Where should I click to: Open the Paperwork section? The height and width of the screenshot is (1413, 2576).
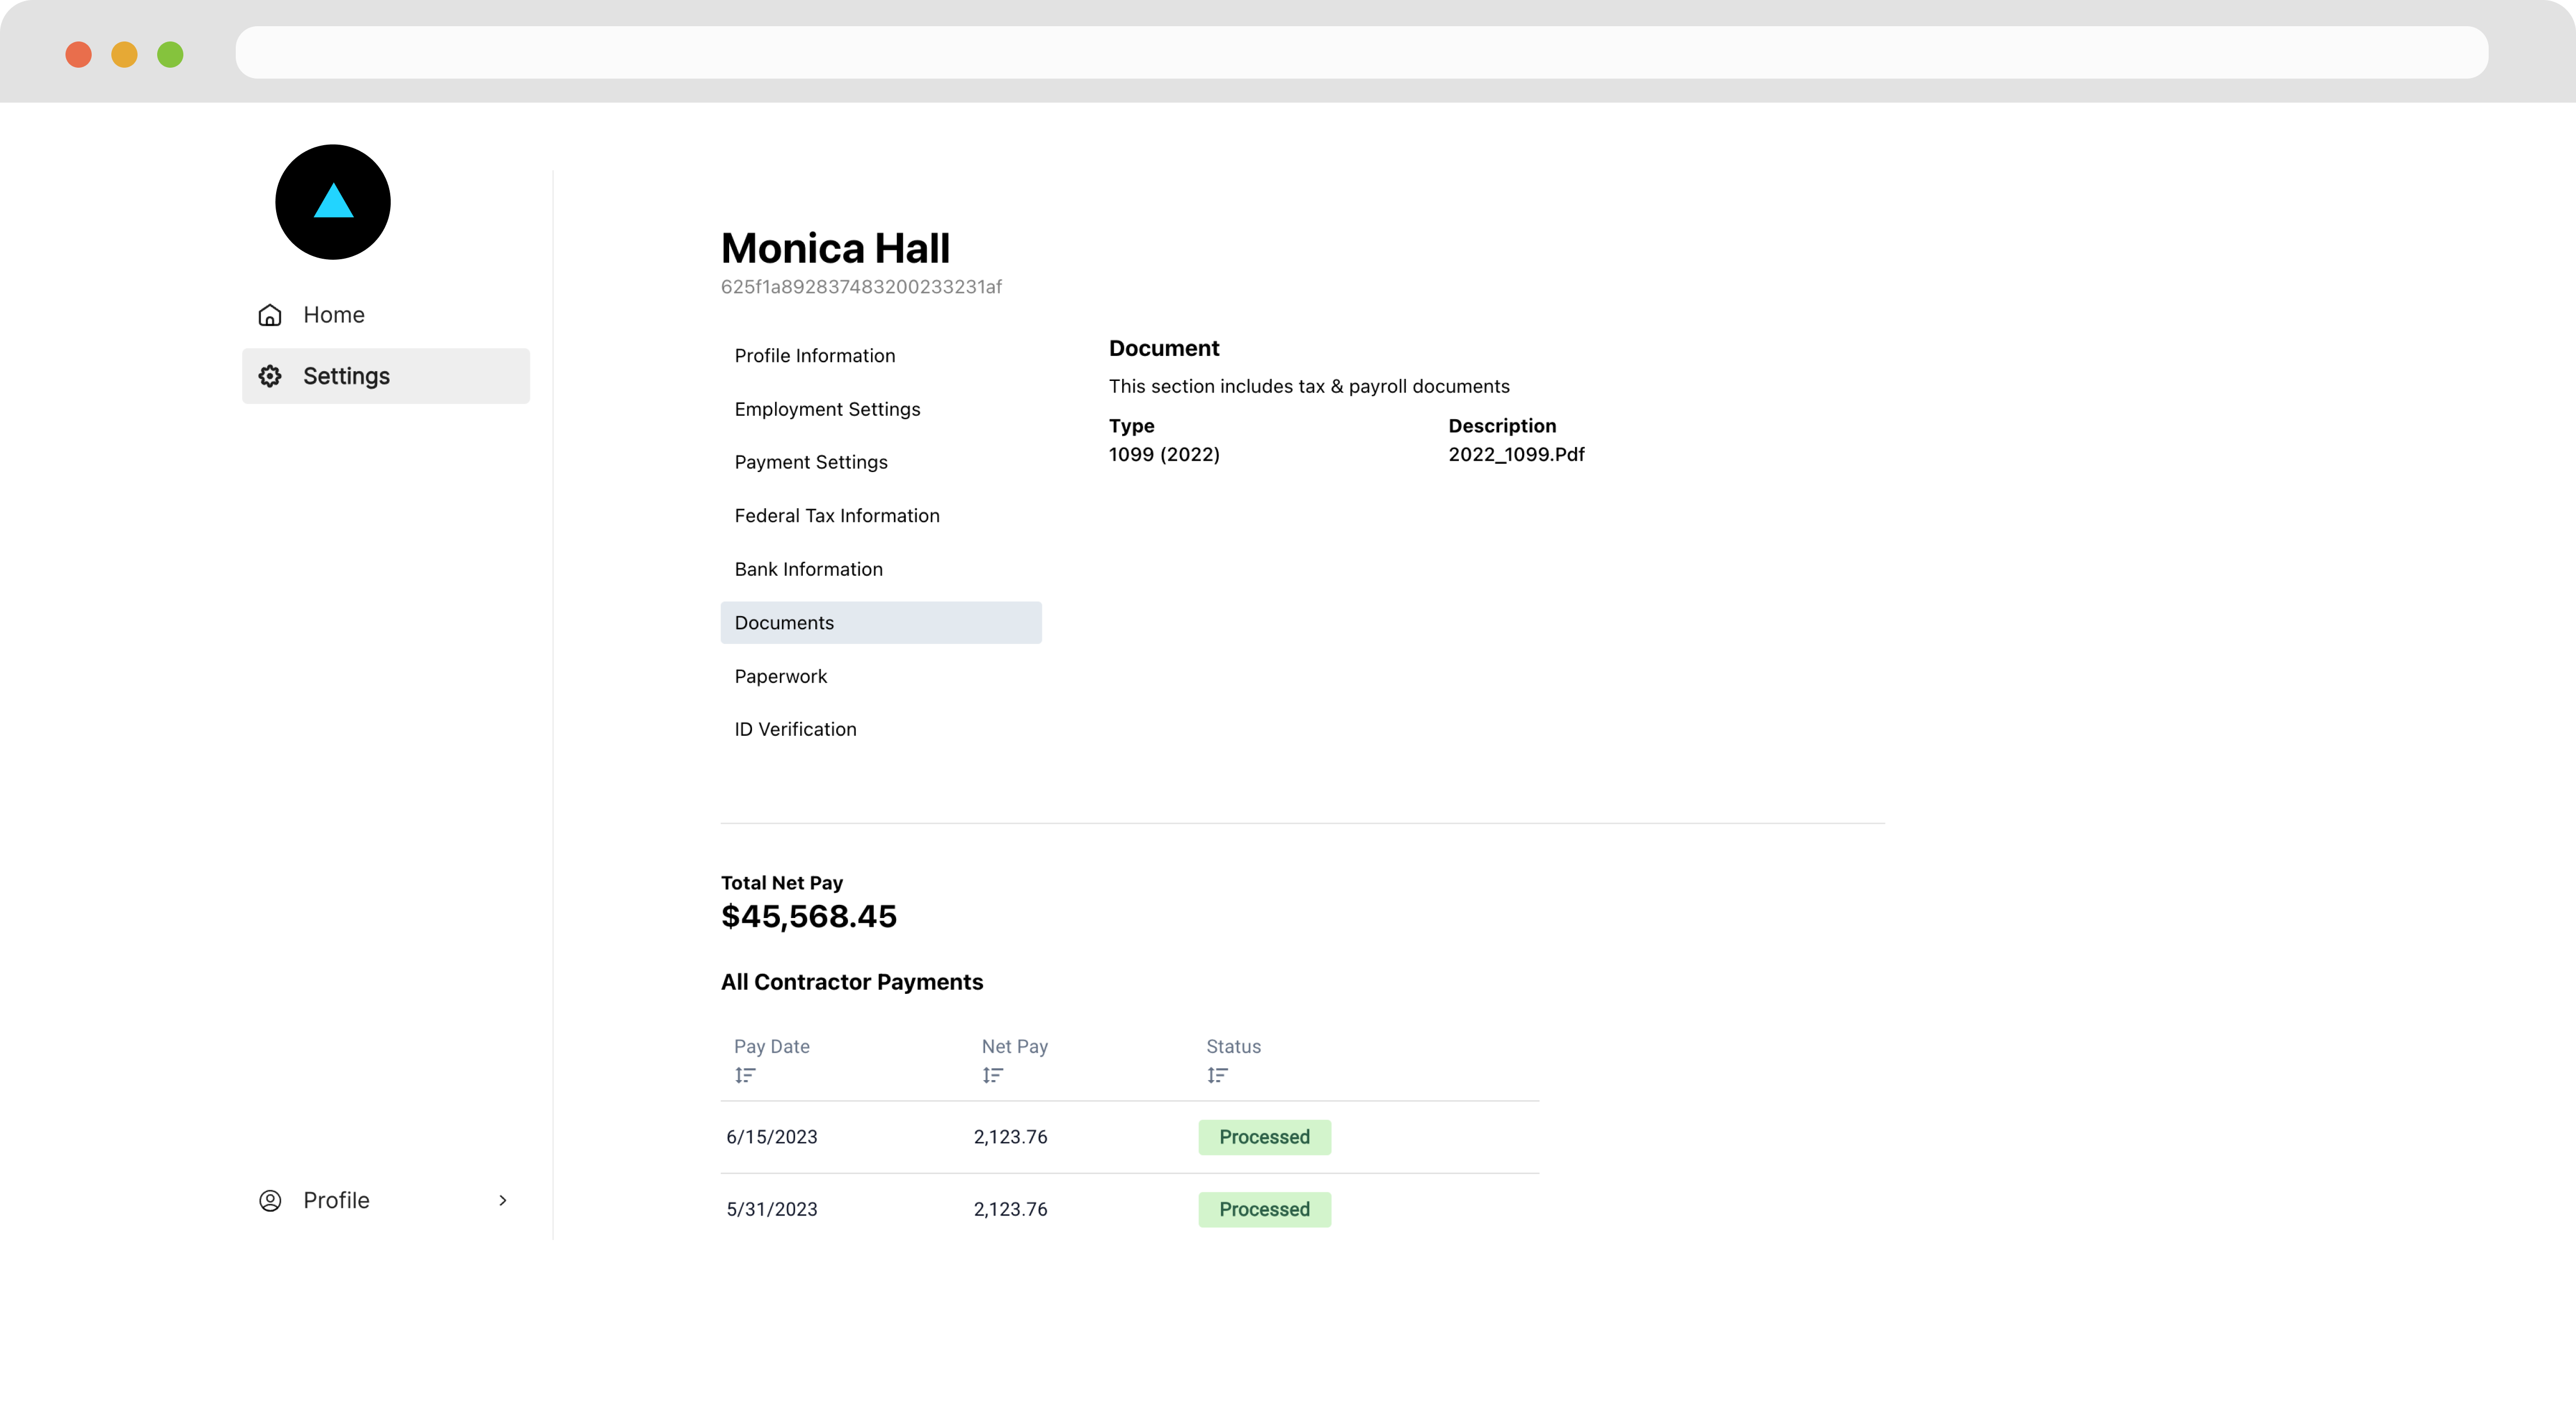(881, 676)
